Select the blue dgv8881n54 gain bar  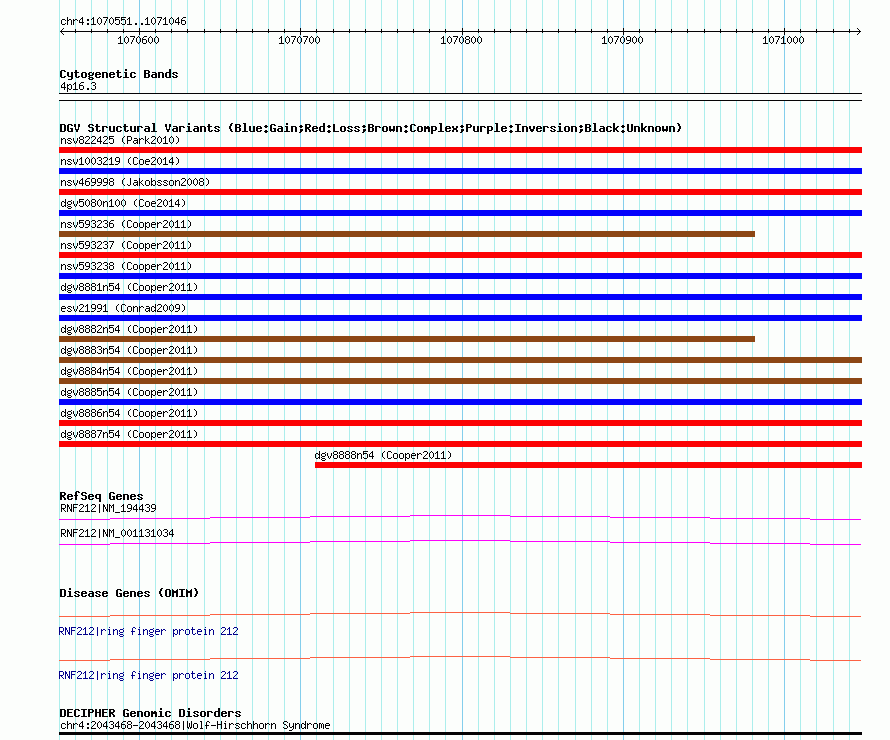[460, 297]
